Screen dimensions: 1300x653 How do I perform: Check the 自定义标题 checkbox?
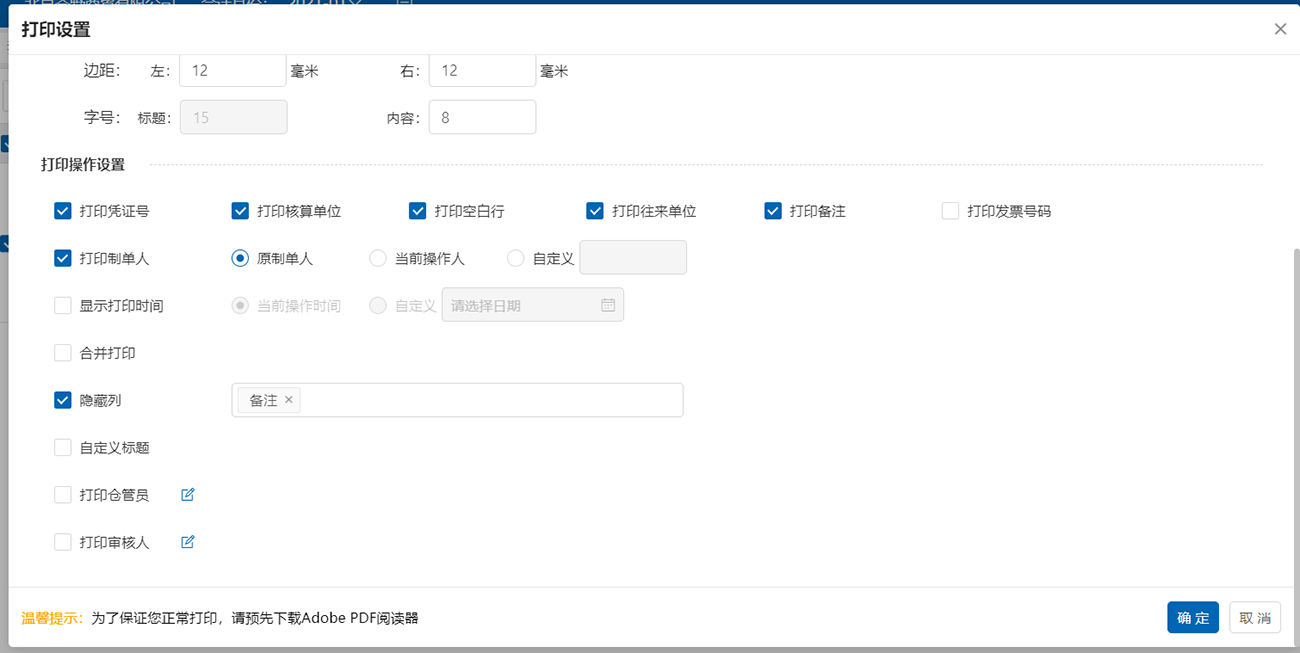[x=63, y=448]
